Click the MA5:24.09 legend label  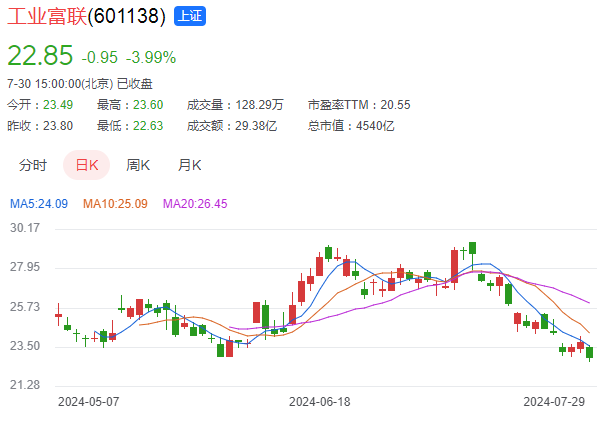tap(39, 204)
